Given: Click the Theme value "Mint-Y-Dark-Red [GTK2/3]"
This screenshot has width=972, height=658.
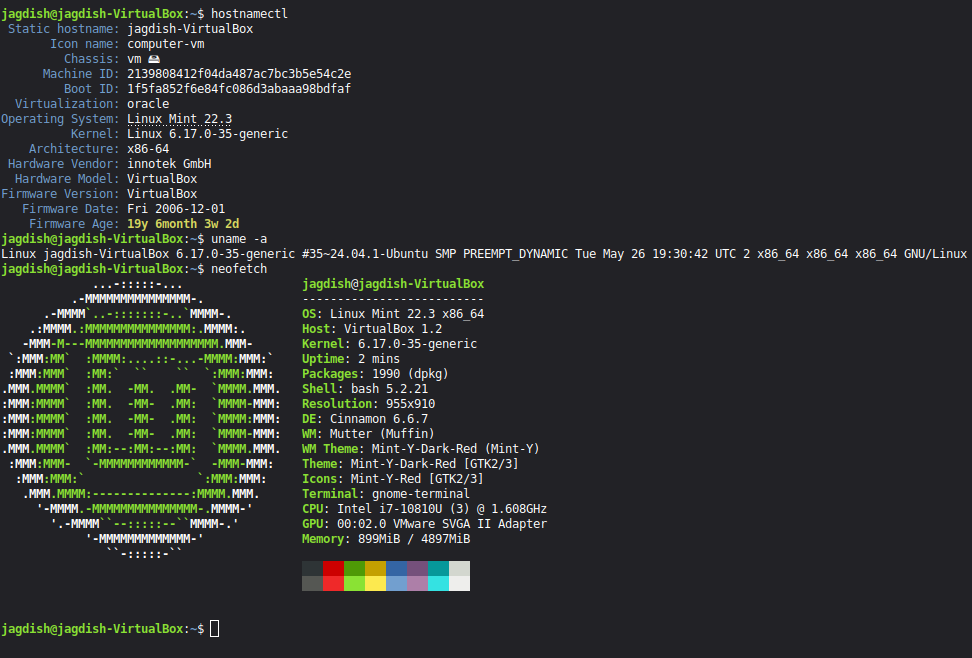Looking at the screenshot, I should pyautogui.click(x=435, y=464).
